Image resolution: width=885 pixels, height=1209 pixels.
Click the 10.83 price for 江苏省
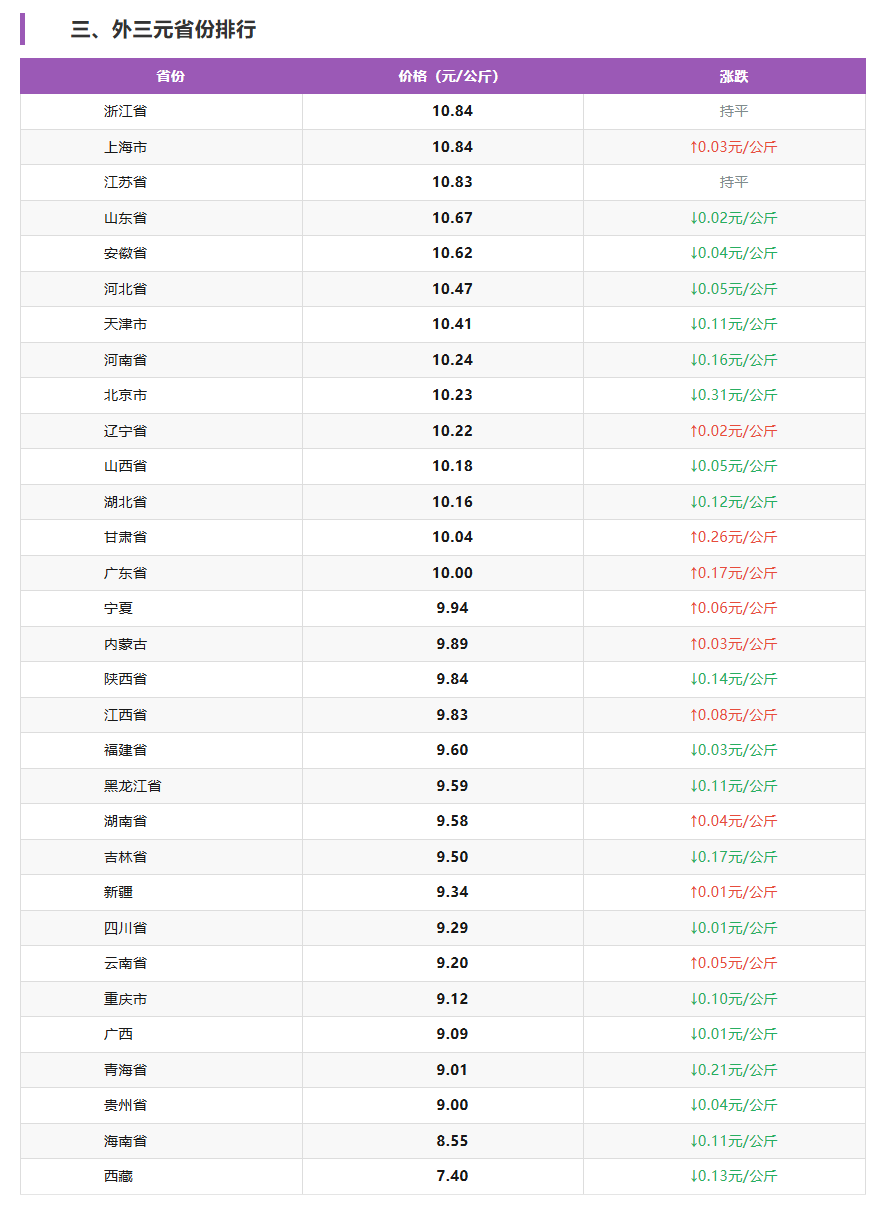pyautogui.click(x=452, y=182)
